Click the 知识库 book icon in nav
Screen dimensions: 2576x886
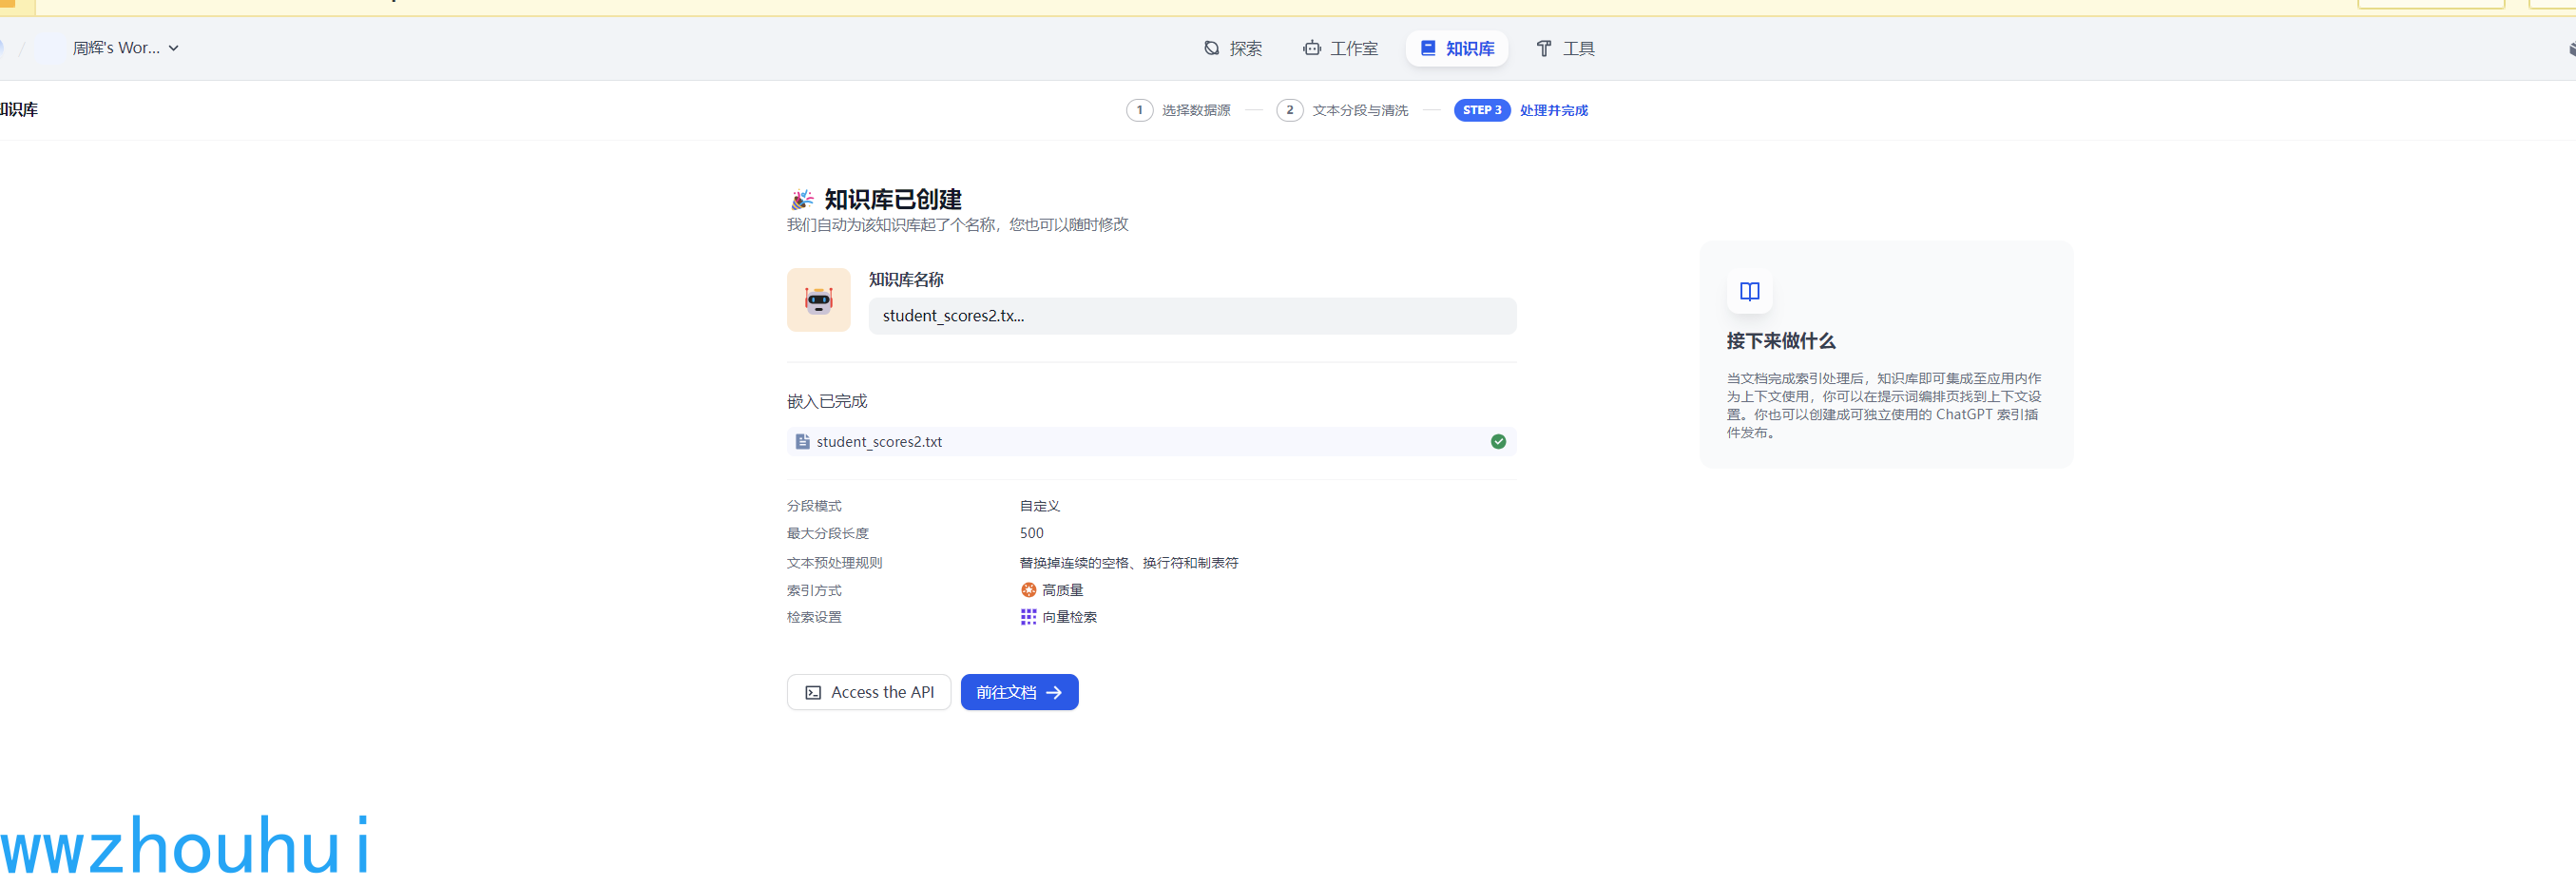(x=1428, y=48)
